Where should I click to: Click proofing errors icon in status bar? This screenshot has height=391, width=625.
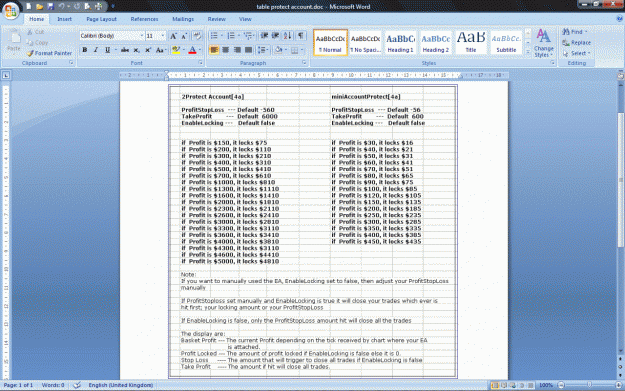(77, 385)
